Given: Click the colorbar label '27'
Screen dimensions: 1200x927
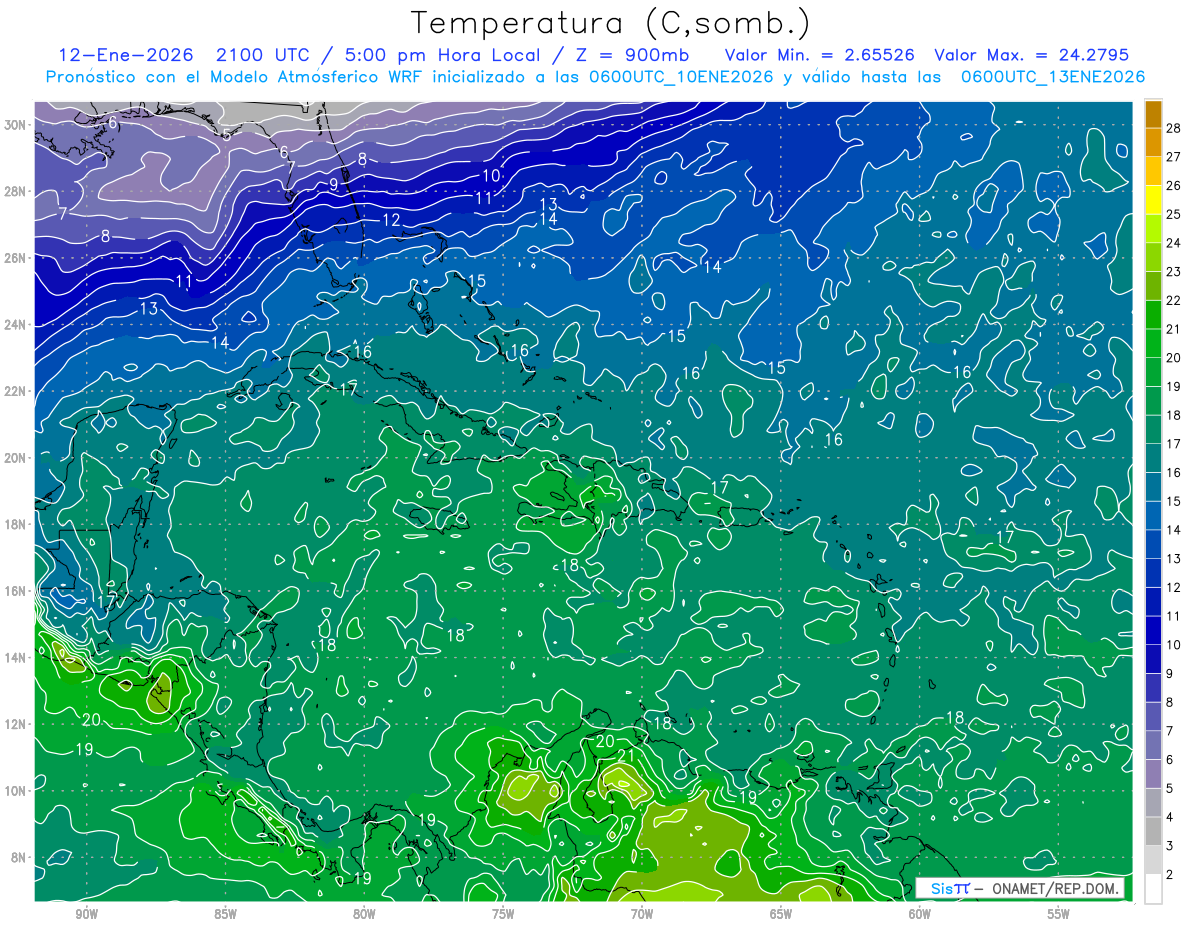Looking at the screenshot, I should (x=1174, y=157).
